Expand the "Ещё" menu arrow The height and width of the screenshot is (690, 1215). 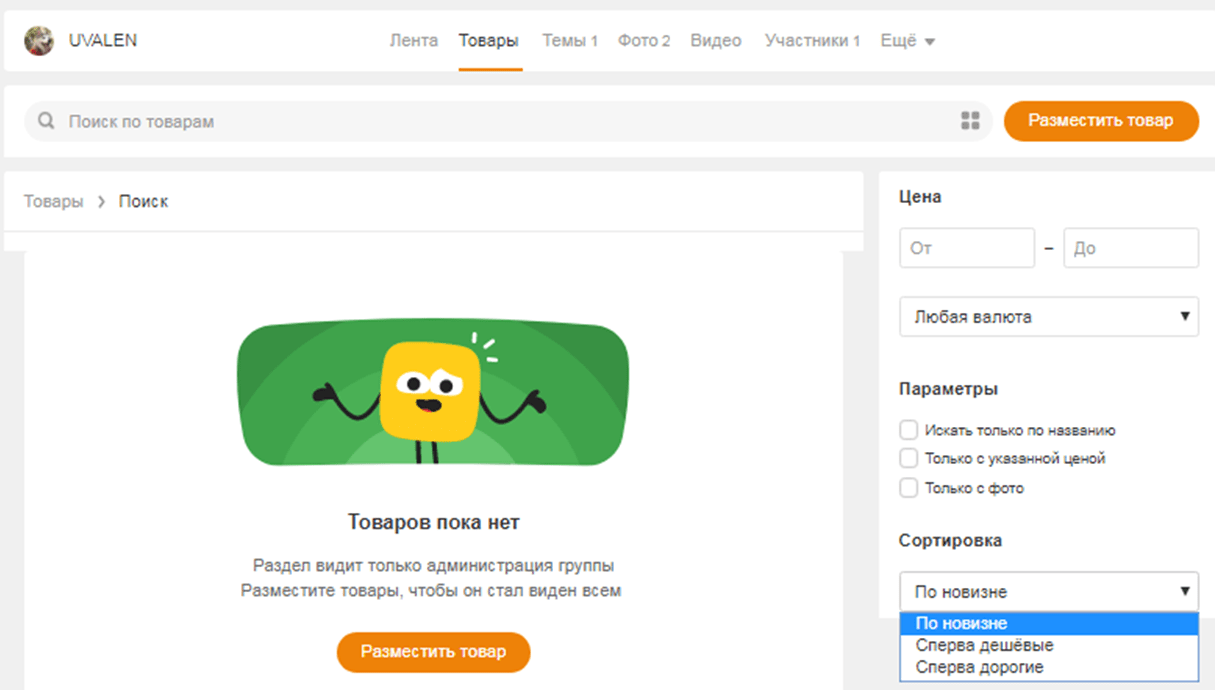tap(930, 42)
